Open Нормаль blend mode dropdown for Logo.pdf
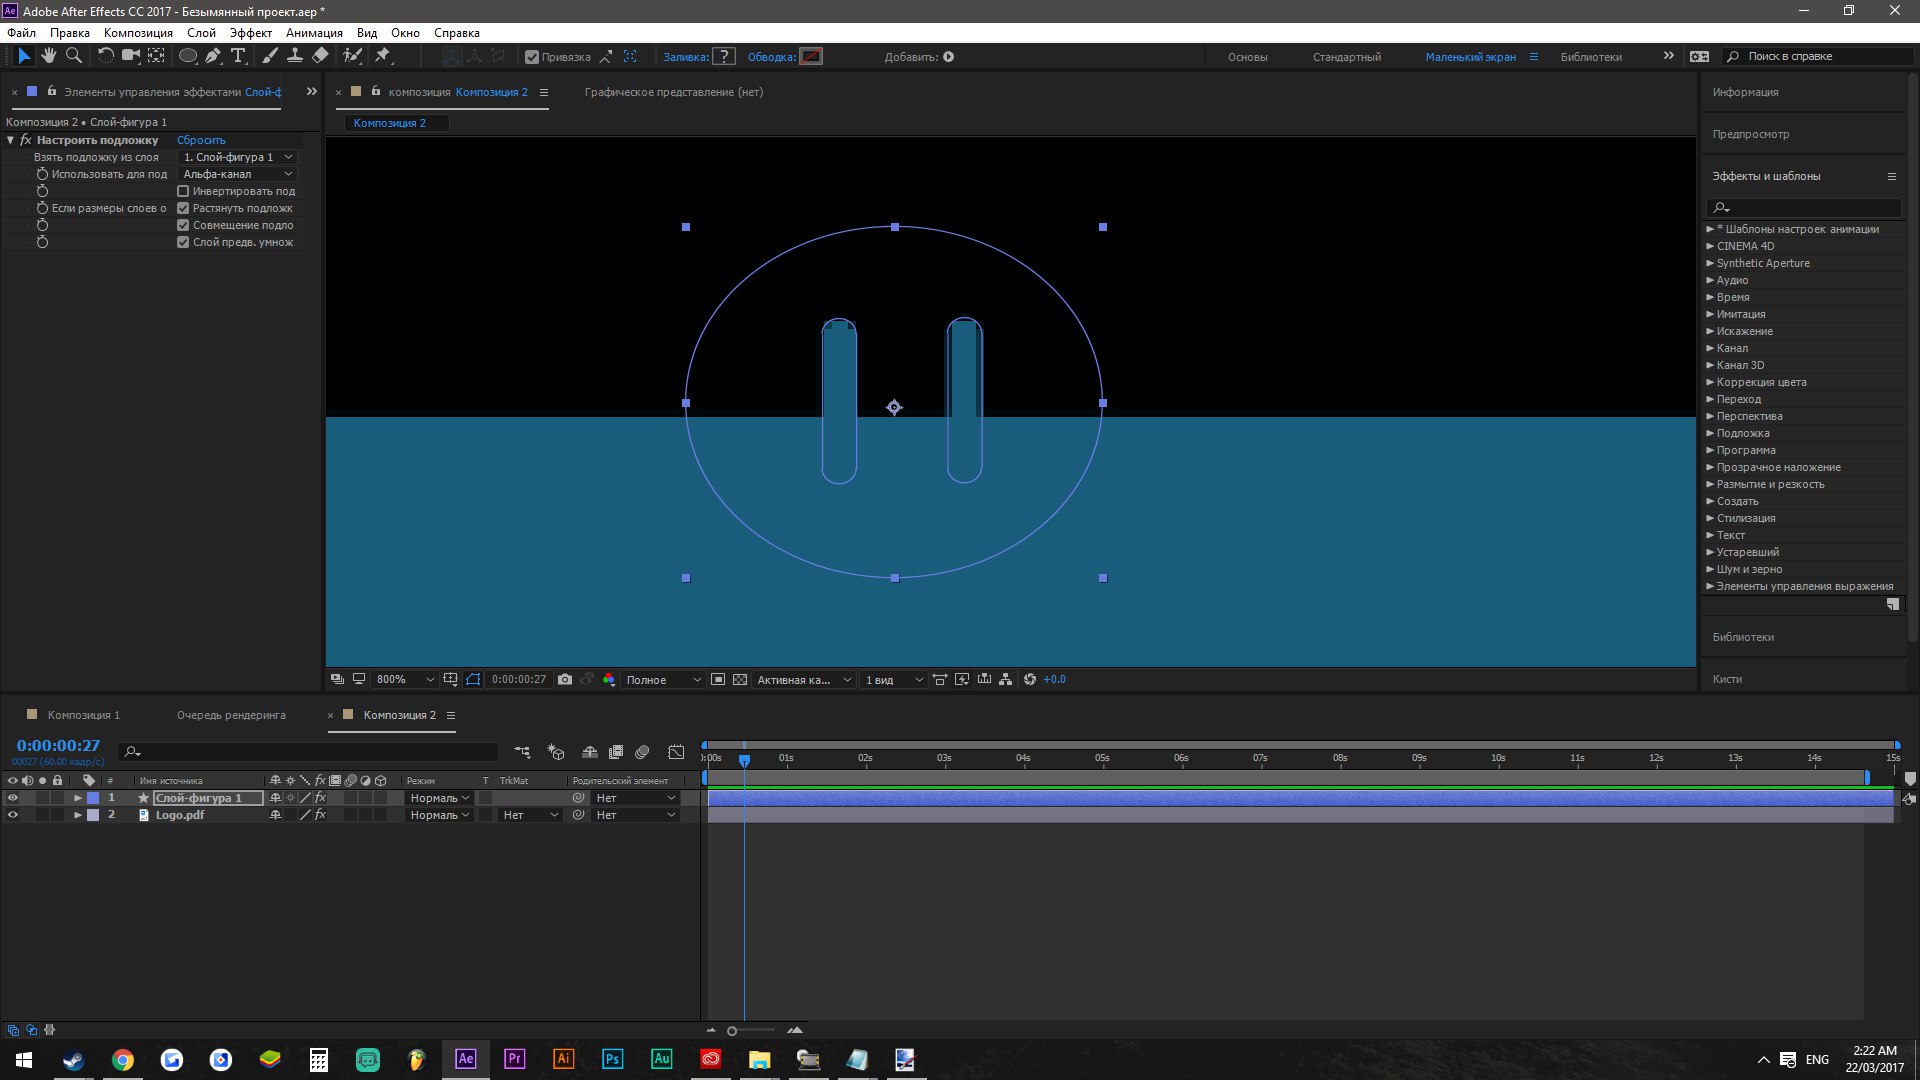Image resolution: width=1920 pixels, height=1080 pixels. (439, 815)
